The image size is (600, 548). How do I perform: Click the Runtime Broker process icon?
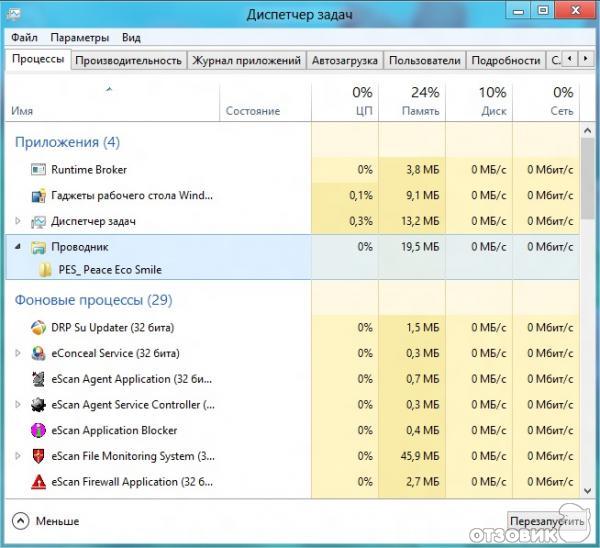tap(38, 170)
